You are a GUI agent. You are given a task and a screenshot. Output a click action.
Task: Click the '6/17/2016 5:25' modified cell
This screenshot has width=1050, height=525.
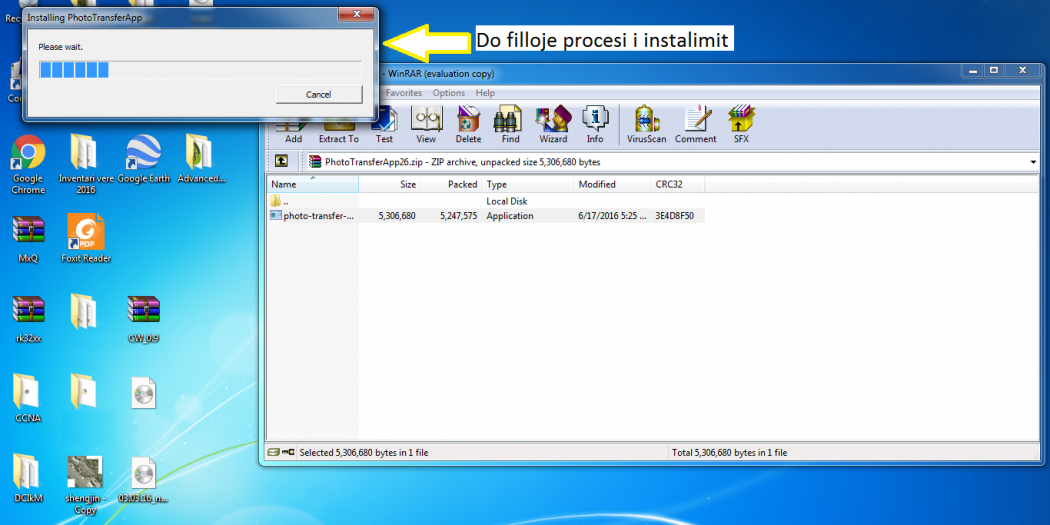[x=613, y=216]
